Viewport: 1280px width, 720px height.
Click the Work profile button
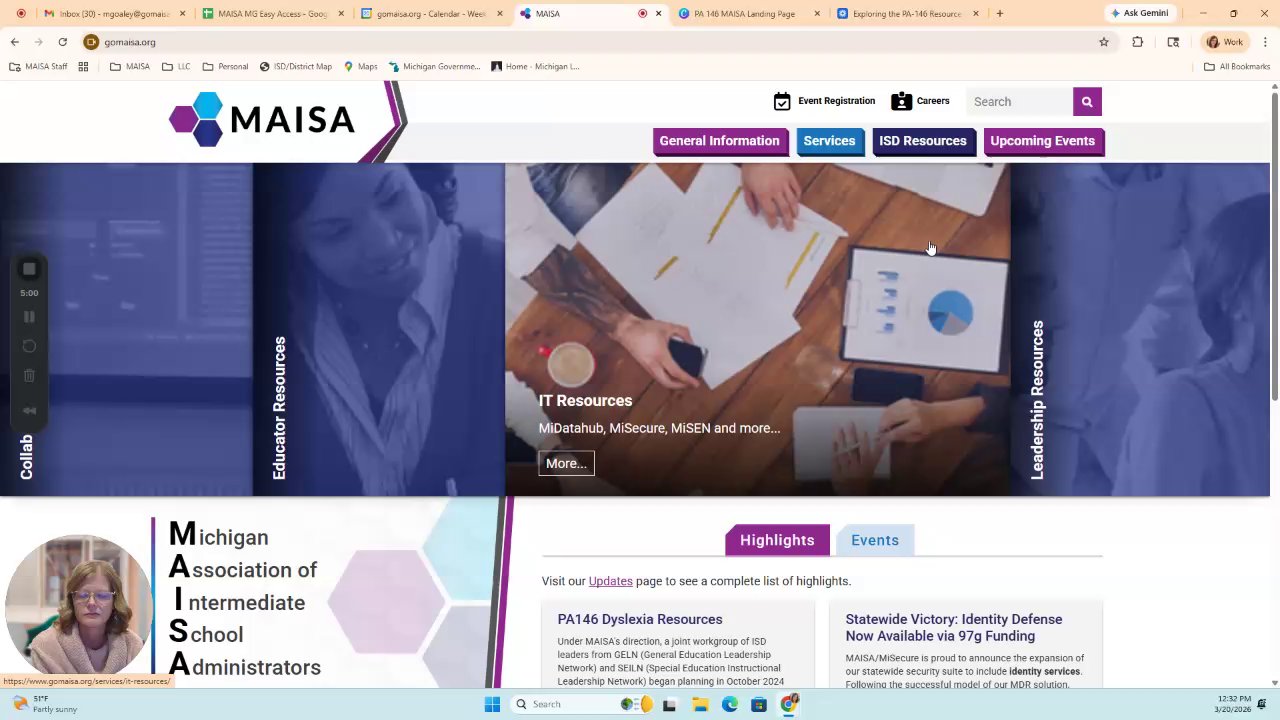(1225, 42)
